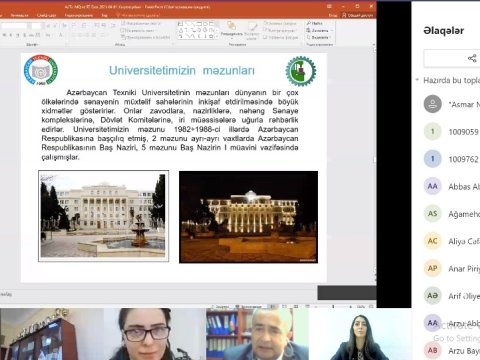Screen dimensions: 480x360
Task: Switch to Reading view icon in status bar
Action: (x=296, y=306)
